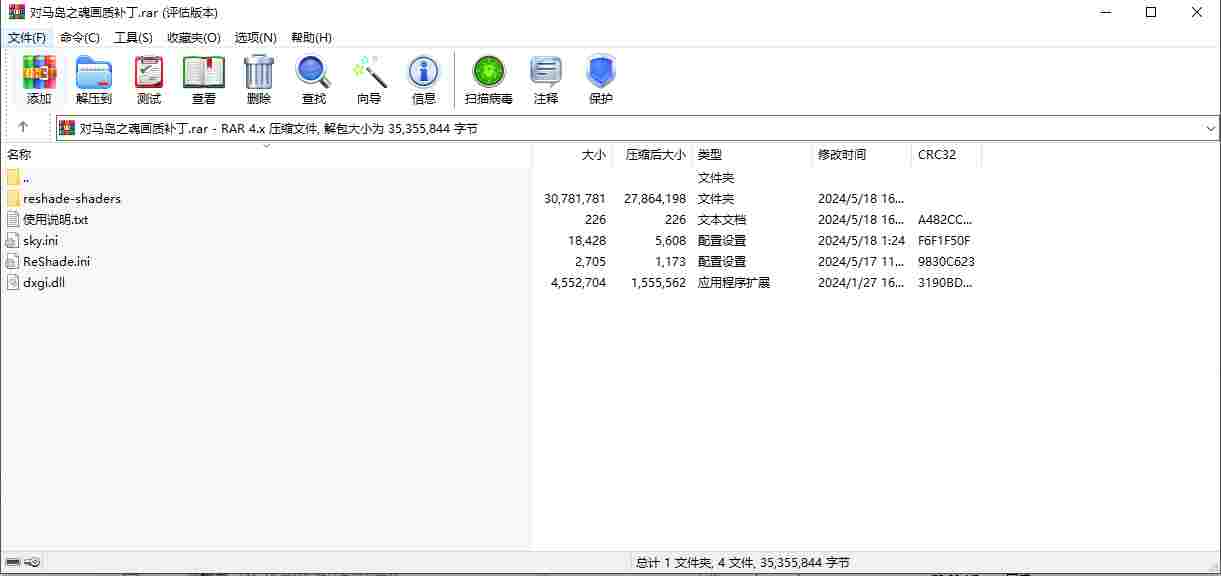Screen dimensions: 1221x576
Task: Click the 查看 (View) book icon
Action: [204, 72]
